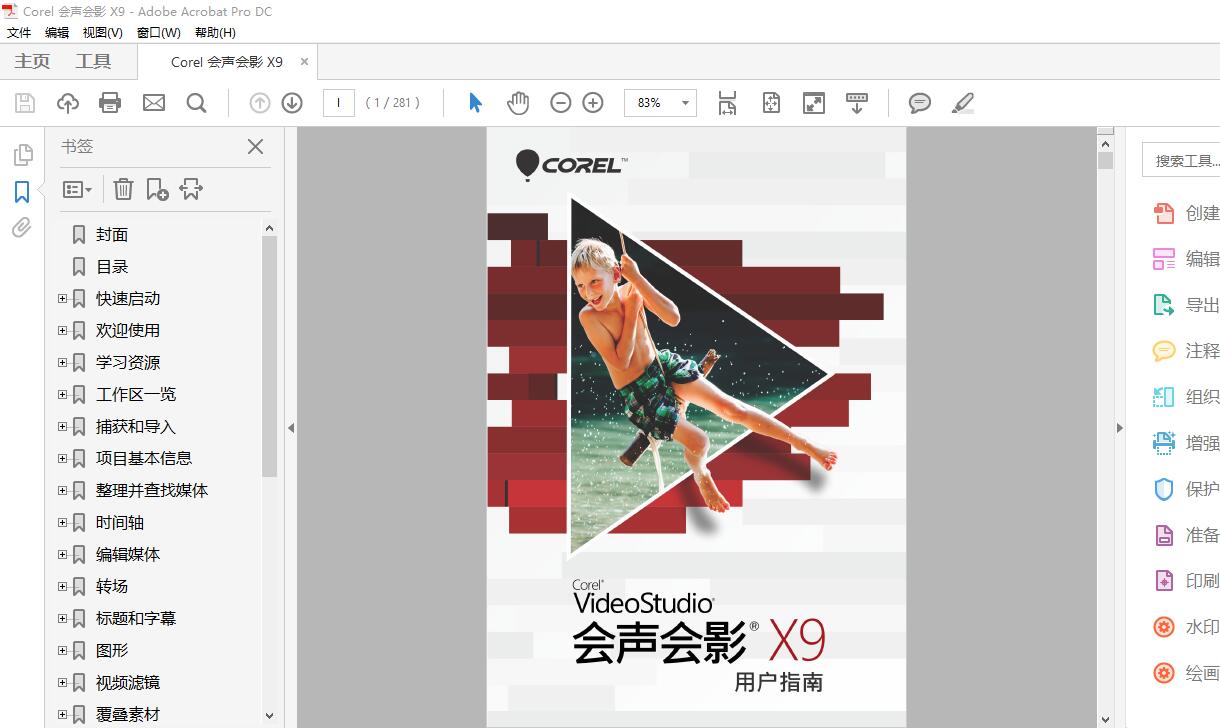The width and height of the screenshot is (1220, 728).
Task: Click the email attachment icon
Action: [x=153, y=102]
